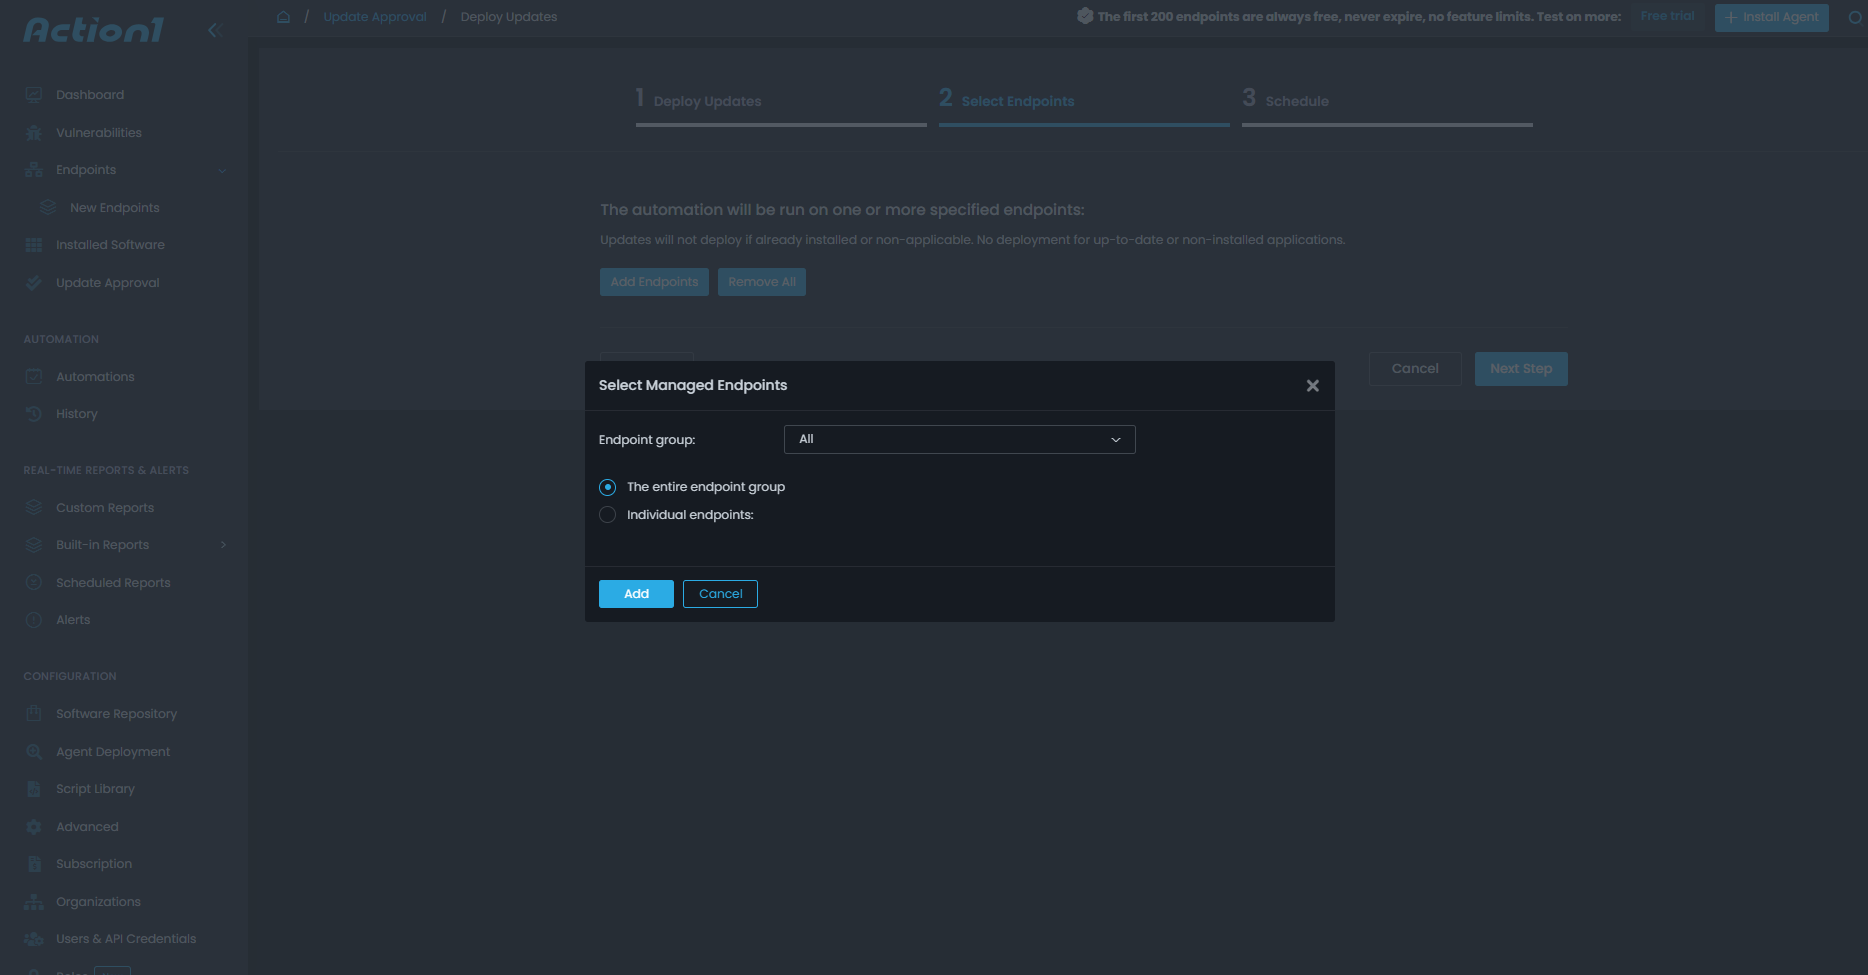Click the Vulnerabilities bug icon

click(x=34, y=133)
